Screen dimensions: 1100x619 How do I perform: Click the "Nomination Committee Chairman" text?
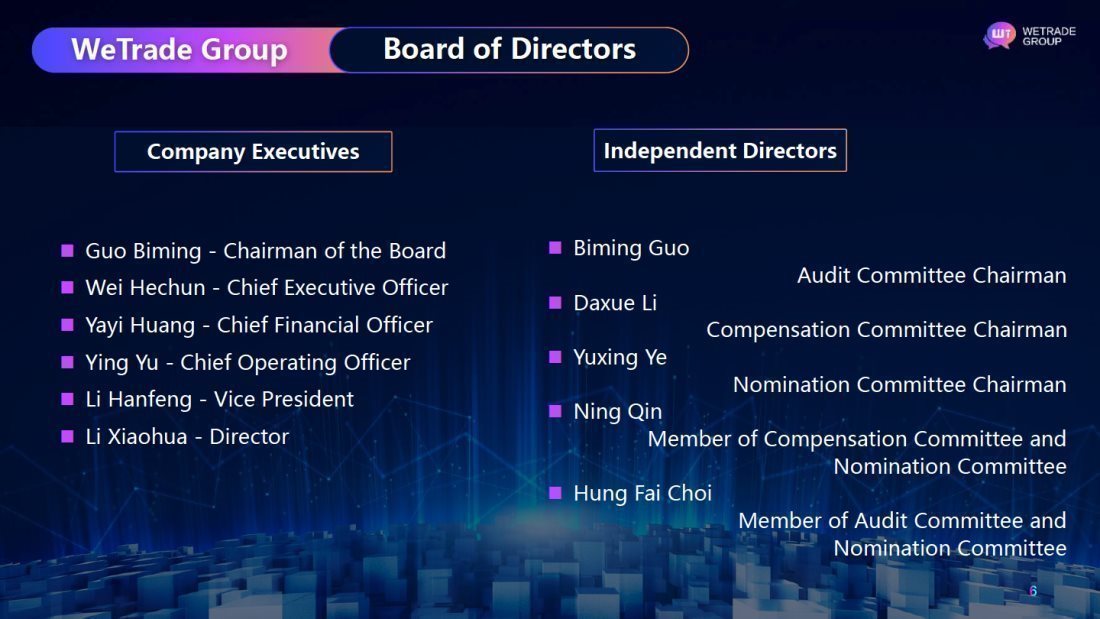[x=899, y=384]
